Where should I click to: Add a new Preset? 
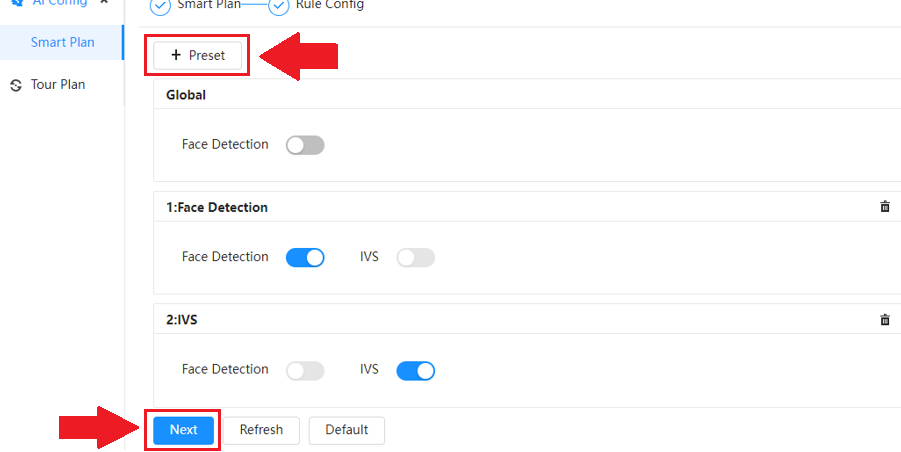(x=197, y=56)
